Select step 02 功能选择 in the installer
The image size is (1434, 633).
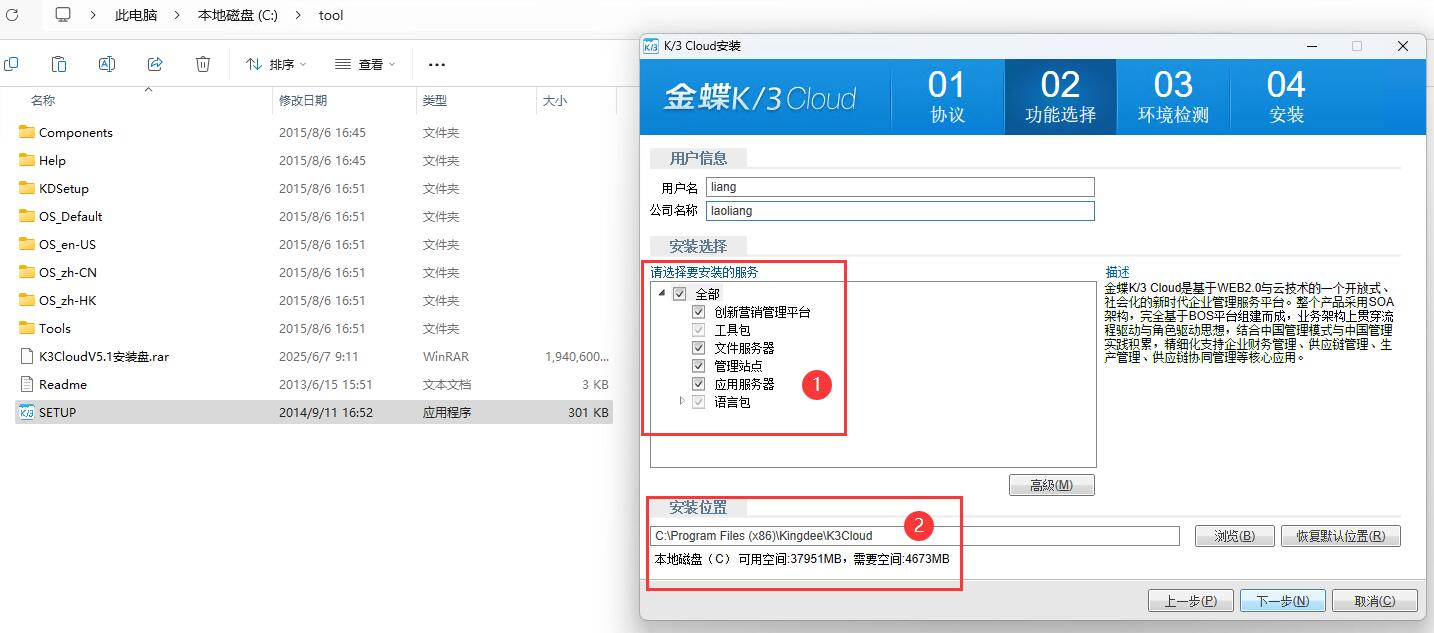click(1060, 97)
